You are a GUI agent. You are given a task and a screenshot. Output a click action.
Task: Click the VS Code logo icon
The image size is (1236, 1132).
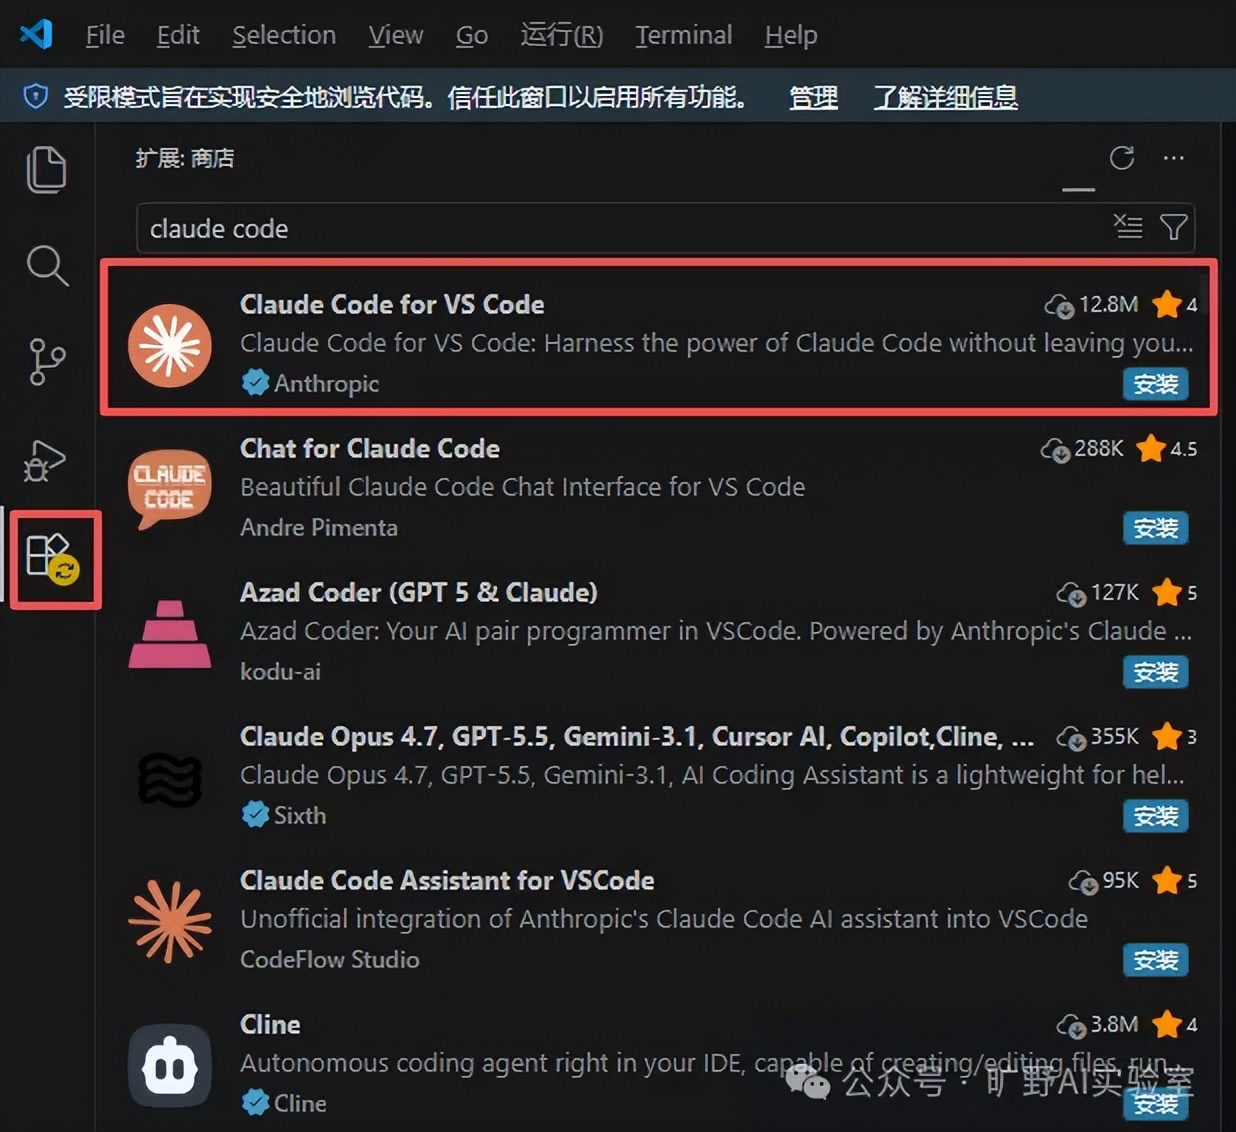pyautogui.click(x=36, y=34)
